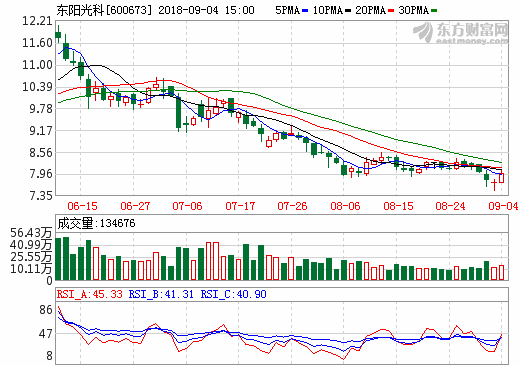Click the green 30PMA legend color marker
520x365 pixels.
click(x=434, y=11)
